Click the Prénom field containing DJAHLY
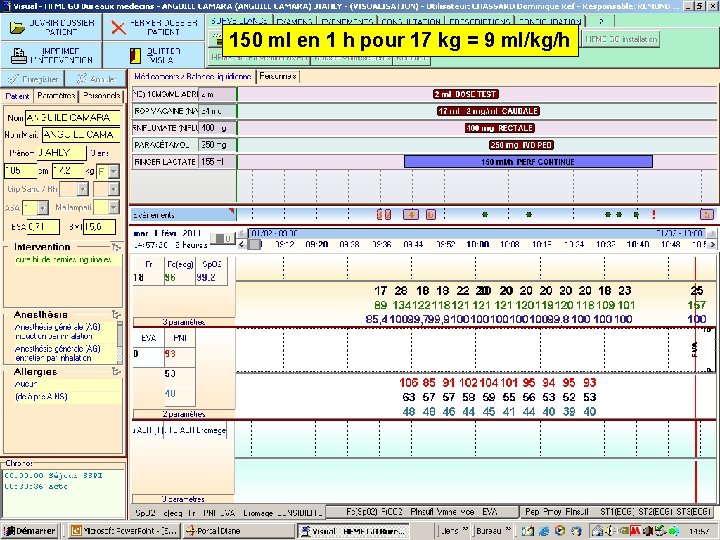This screenshot has height=540, width=720. 61,152
